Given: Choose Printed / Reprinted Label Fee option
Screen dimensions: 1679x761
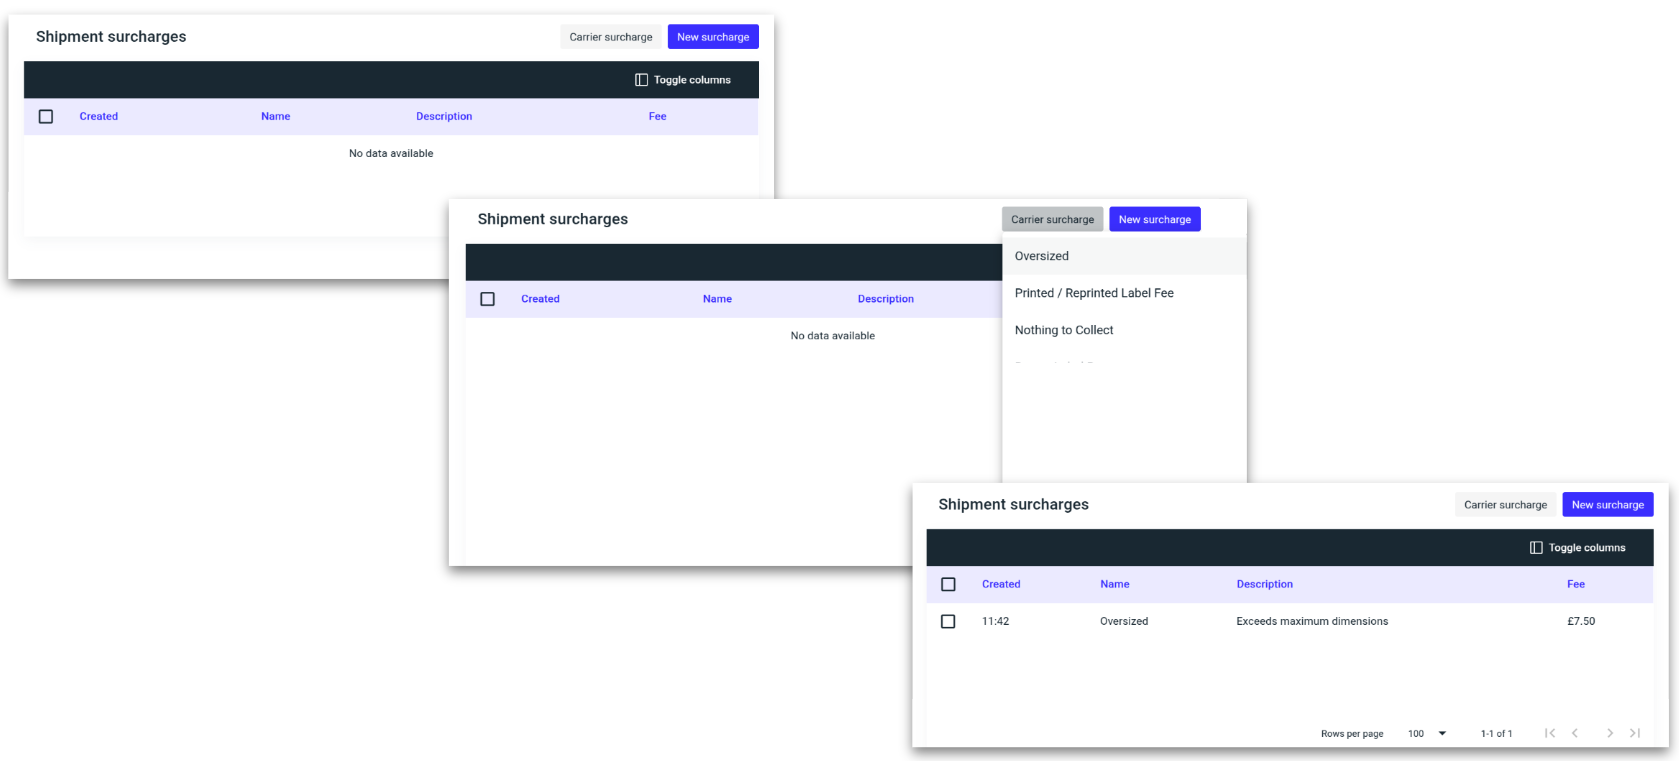Looking at the screenshot, I should pos(1094,293).
